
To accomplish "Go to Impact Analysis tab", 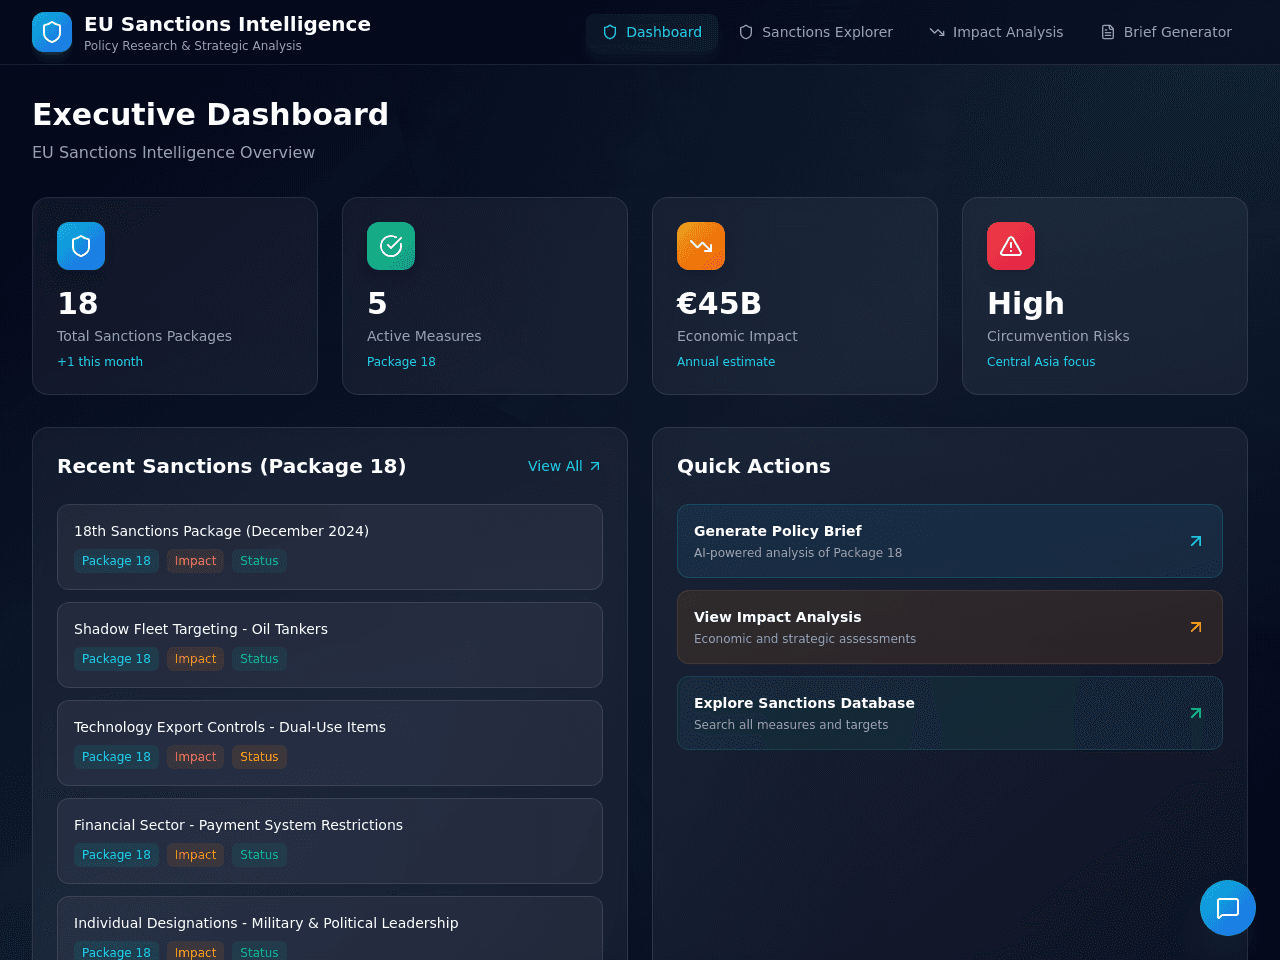I will [x=996, y=32].
